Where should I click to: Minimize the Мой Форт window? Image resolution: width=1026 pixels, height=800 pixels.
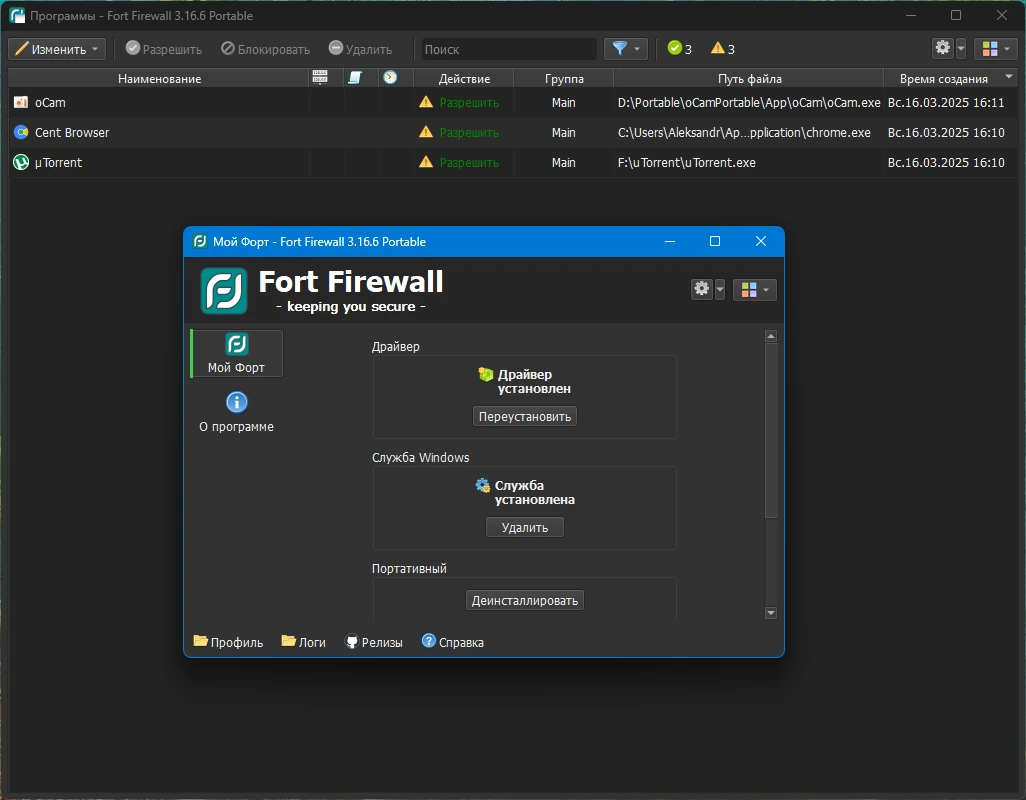point(669,241)
